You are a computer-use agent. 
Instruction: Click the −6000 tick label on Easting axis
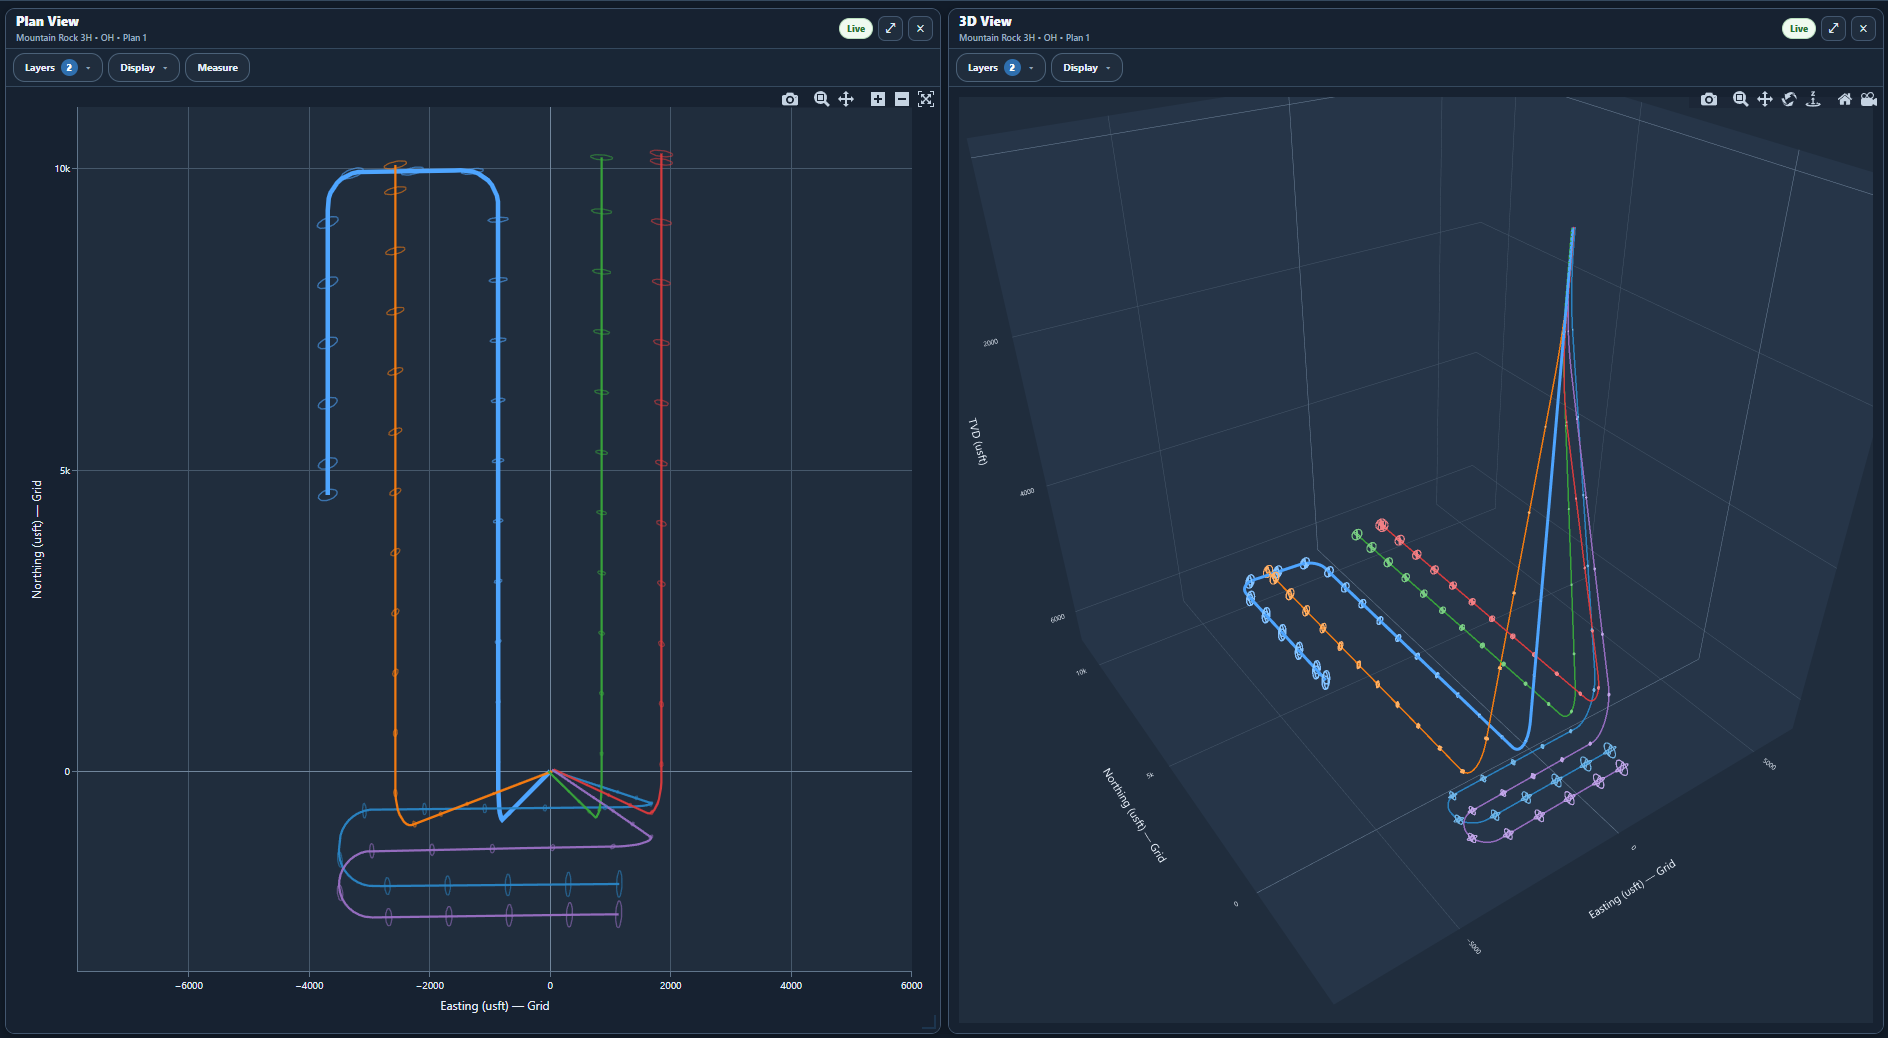tap(189, 986)
